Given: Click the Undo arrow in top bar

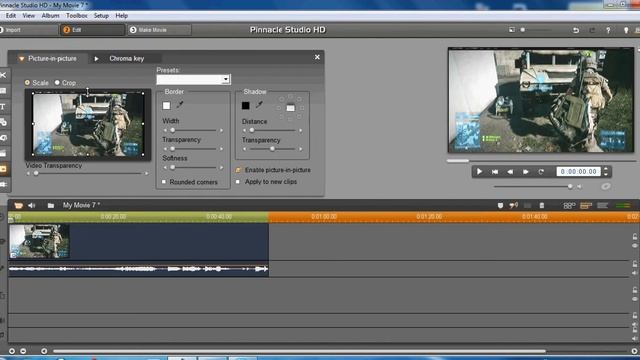Looking at the screenshot, I should pos(576,30).
